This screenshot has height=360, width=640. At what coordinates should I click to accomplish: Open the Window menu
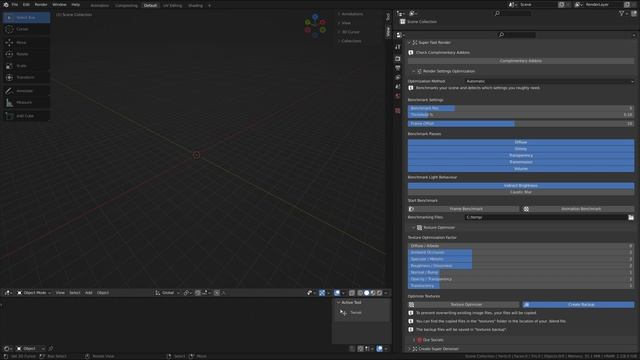pyautogui.click(x=59, y=4)
